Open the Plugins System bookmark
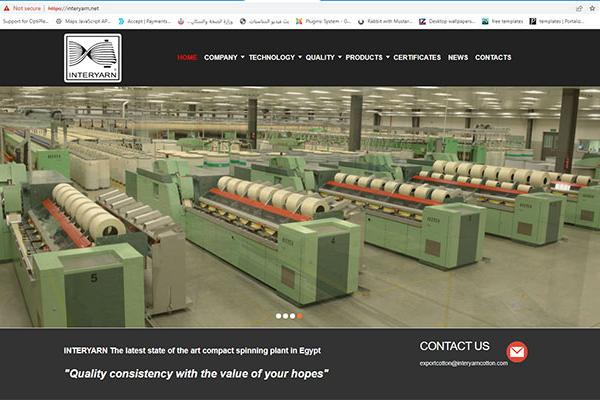The width and height of the screenshot is (600, 400). click(x=323, y=21)
